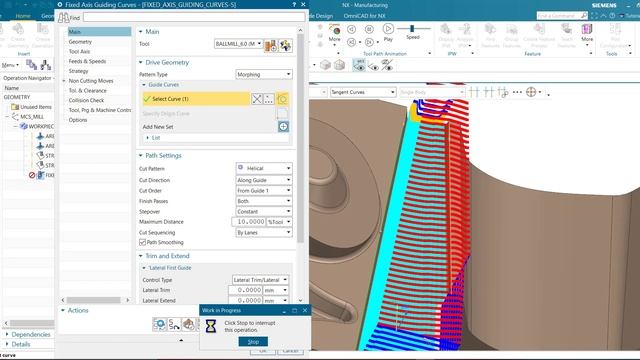The height and width of the screenshot is (360, 640).
Task: Click the Play animation button
Action: pos(388,29)
